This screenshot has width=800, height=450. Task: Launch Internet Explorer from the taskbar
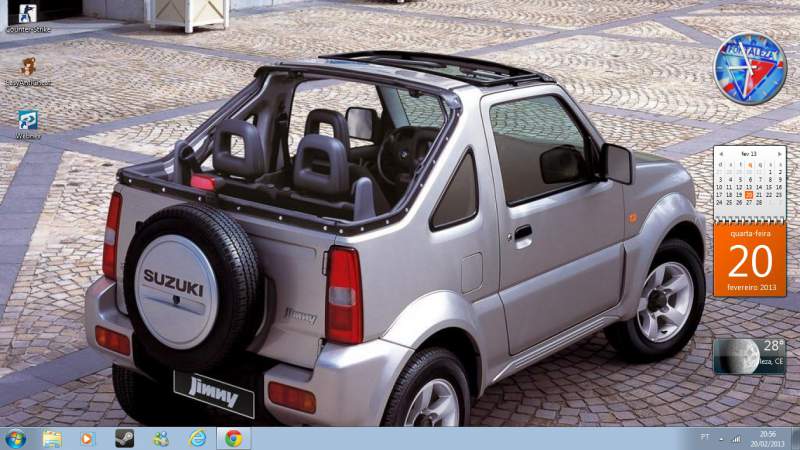(197, 439)
